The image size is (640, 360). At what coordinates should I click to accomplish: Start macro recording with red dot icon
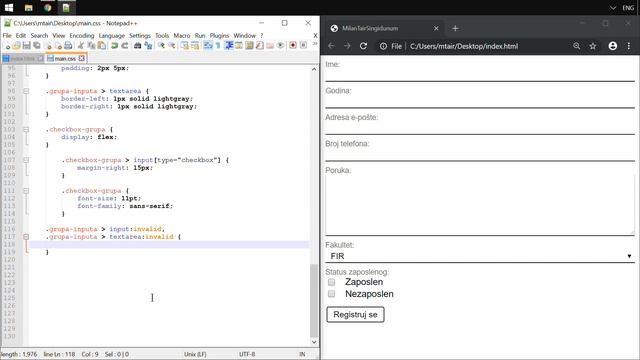tap(293, 45)
